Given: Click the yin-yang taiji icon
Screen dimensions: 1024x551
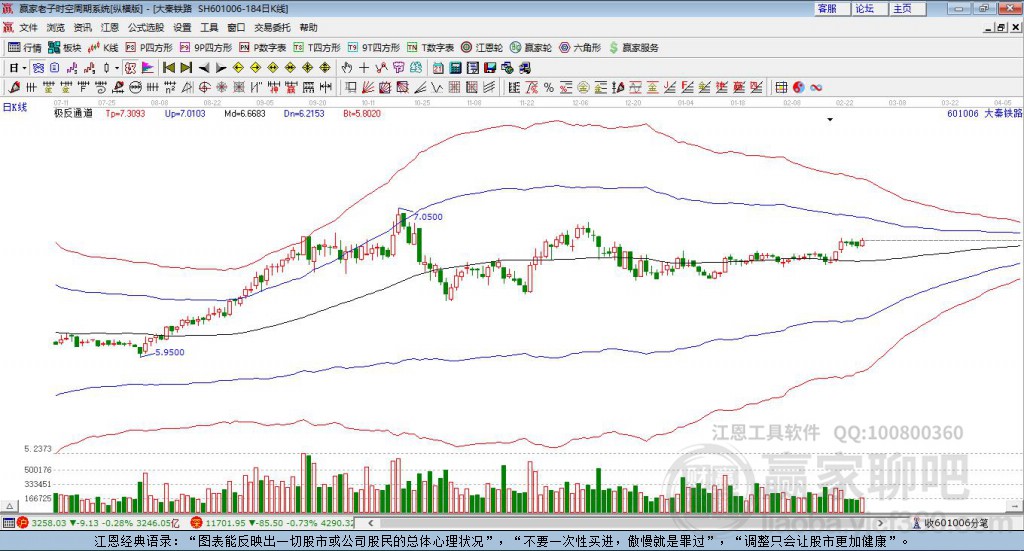Looking at the screenshot, I should click(x=799, y=87).
